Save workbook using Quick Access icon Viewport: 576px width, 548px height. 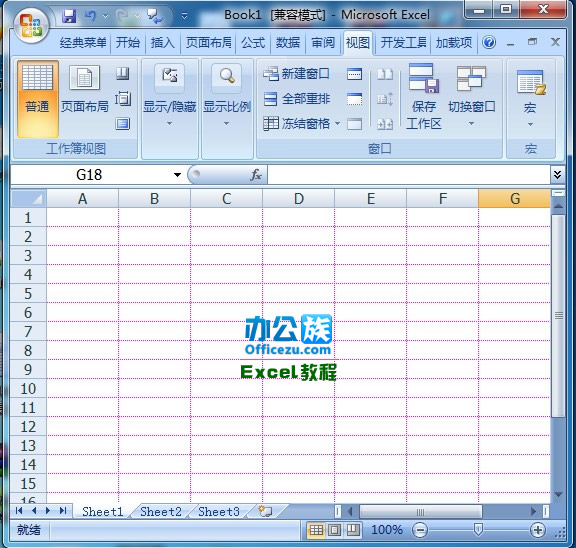69,16
